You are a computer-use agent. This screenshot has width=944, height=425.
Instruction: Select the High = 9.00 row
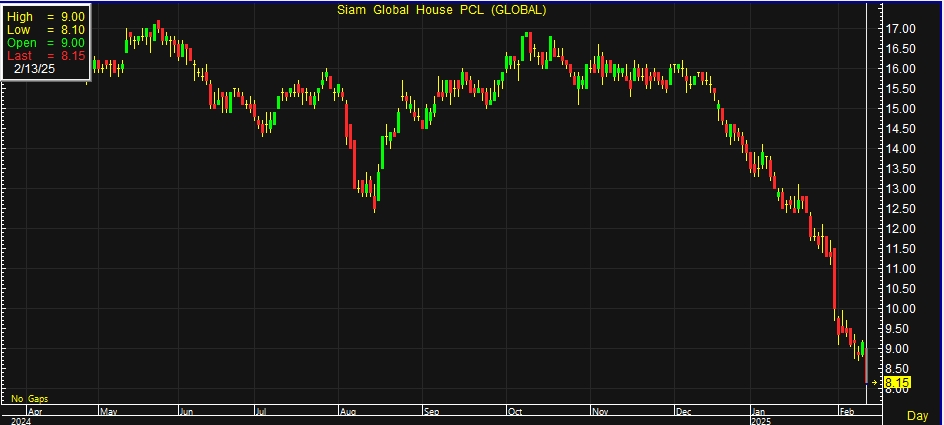click(x=45, y=17)
